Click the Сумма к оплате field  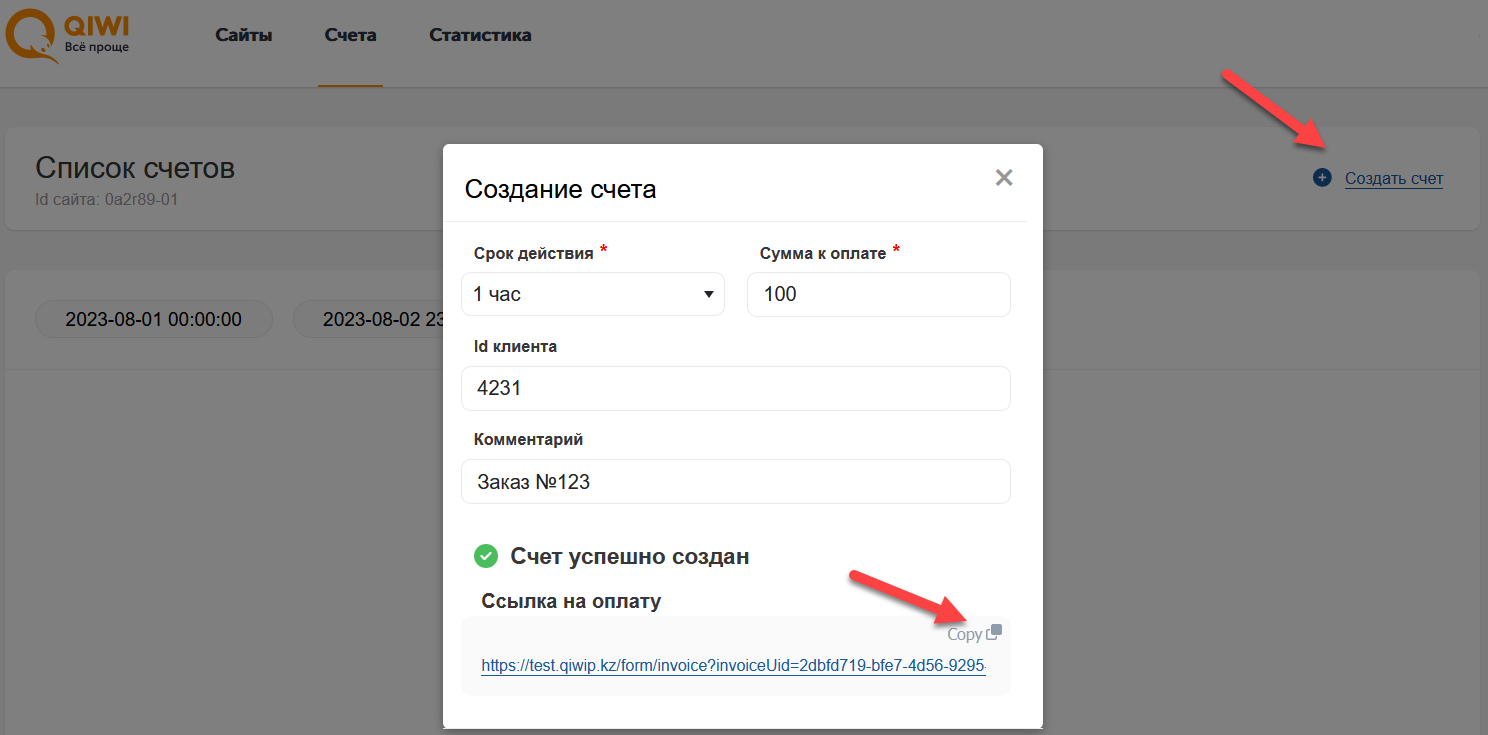click(879, 294)
